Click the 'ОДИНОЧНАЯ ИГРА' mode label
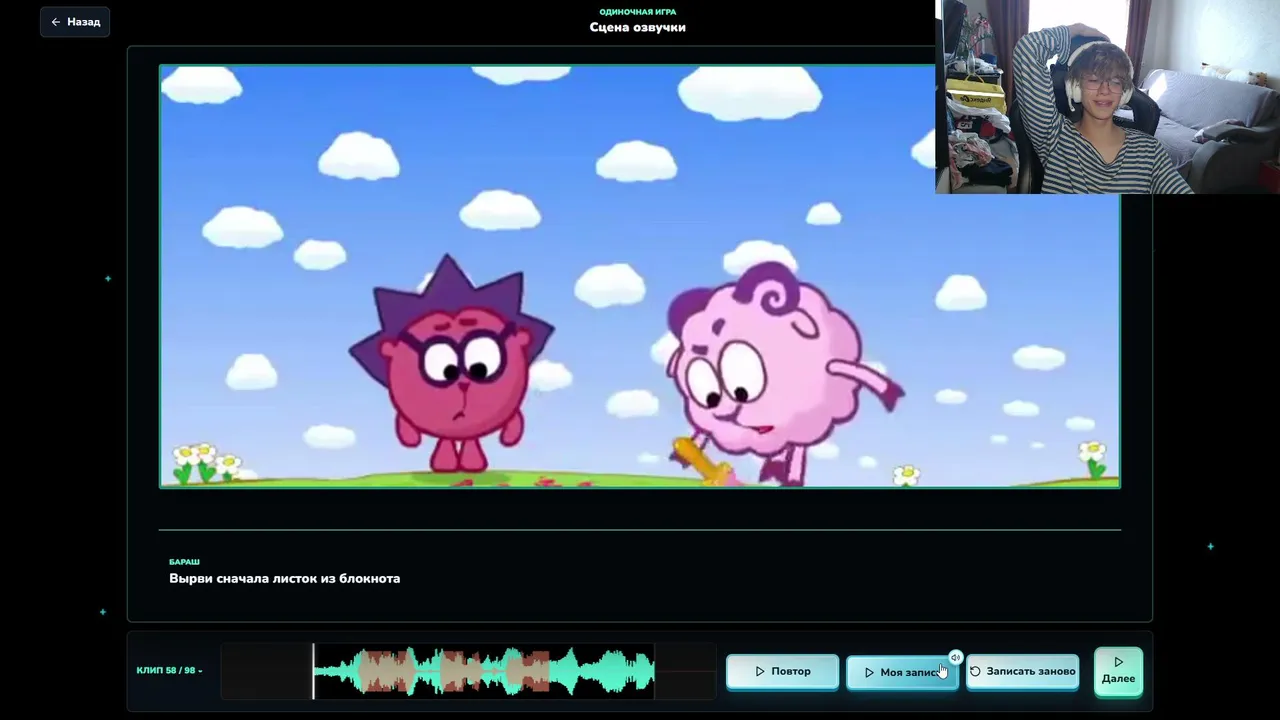This screenshot has width=1280, height=720. pyautogui.click(x=638, y=12)
